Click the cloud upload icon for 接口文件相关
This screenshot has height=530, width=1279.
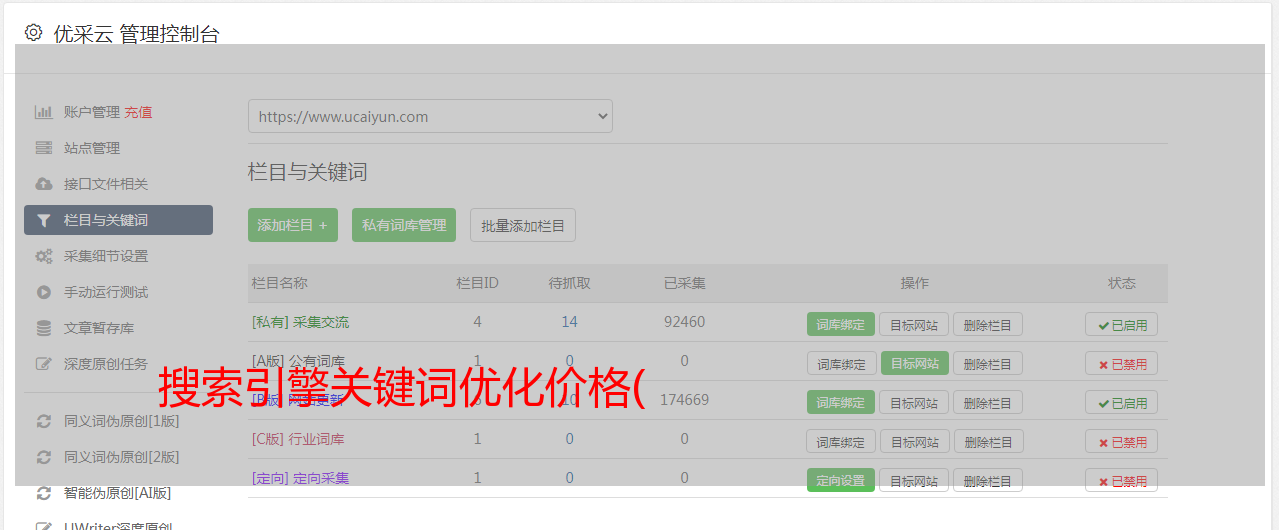pos(43,184)
